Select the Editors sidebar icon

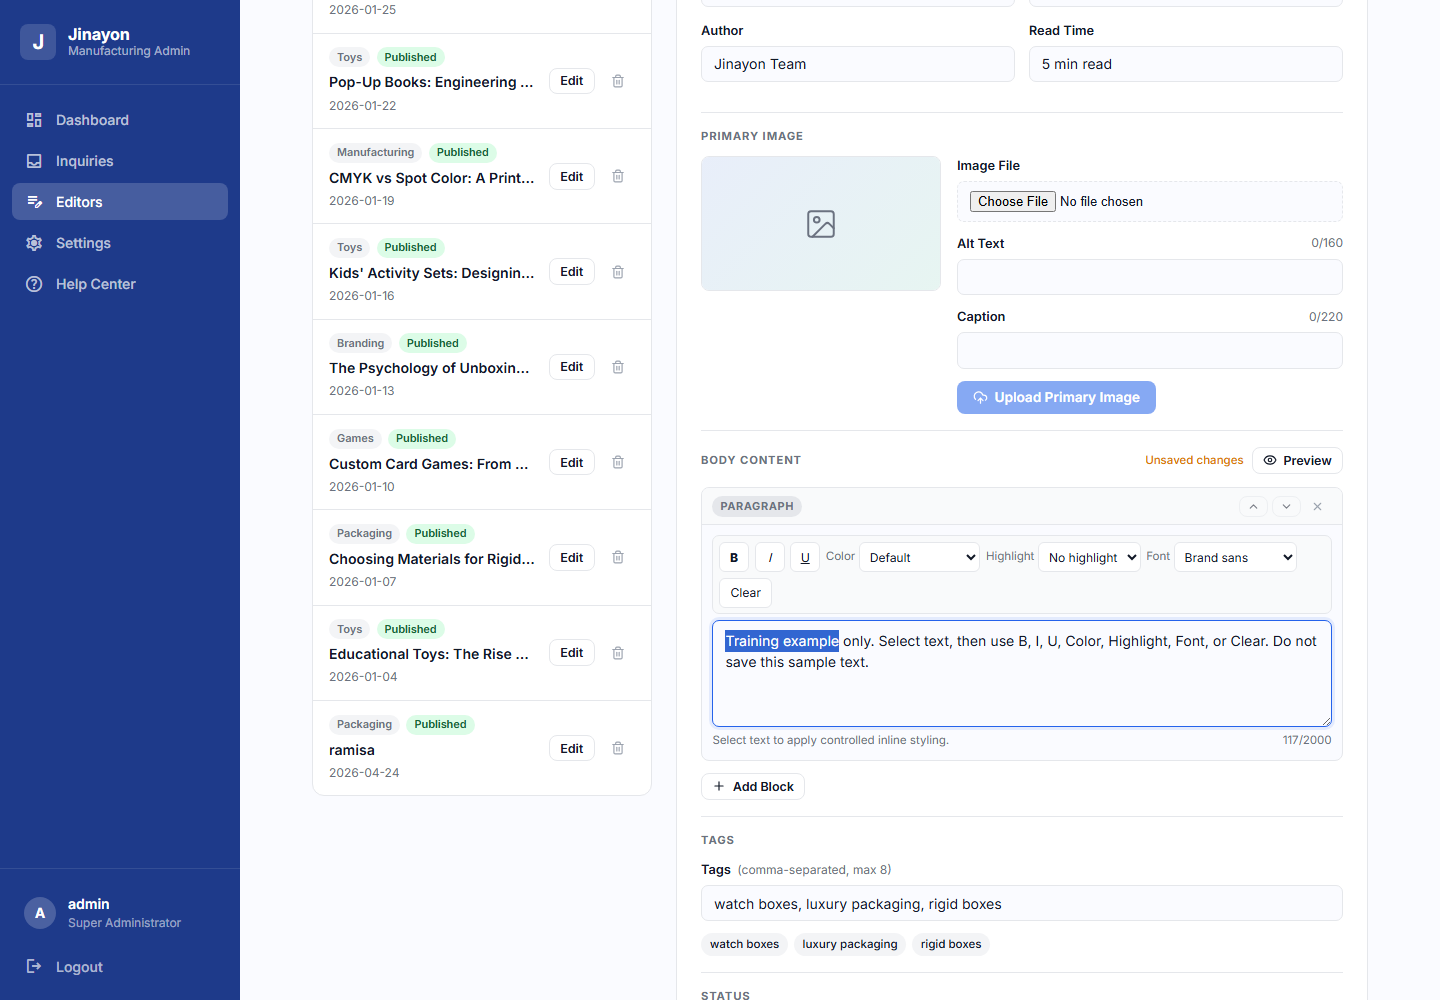coord(34,202)
